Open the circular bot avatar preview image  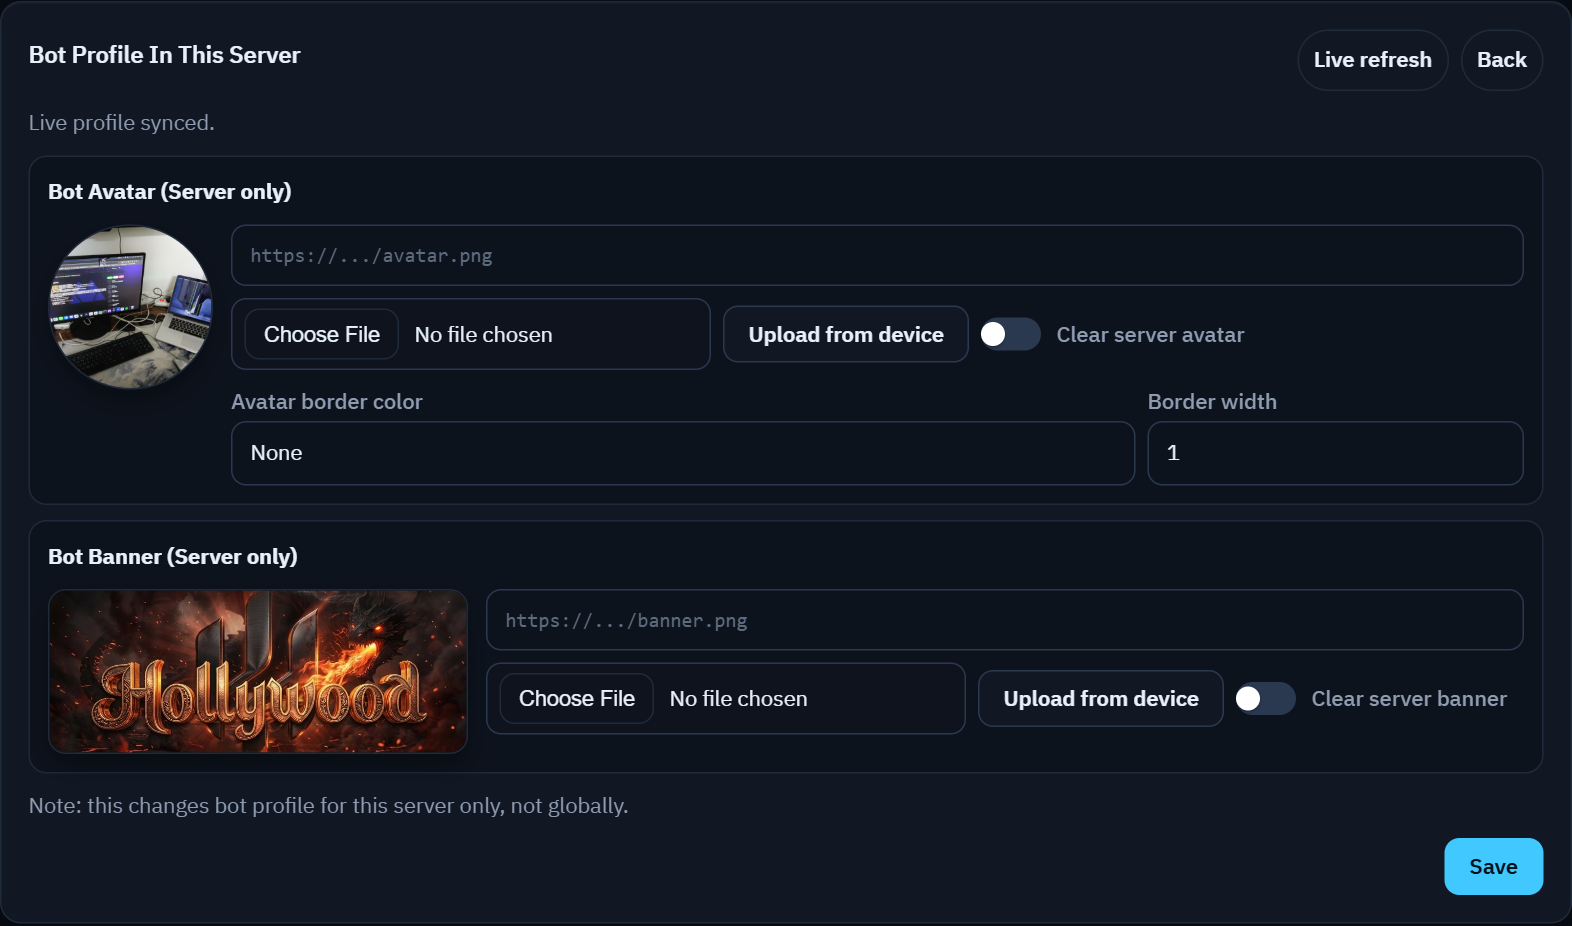click(131, 307)
